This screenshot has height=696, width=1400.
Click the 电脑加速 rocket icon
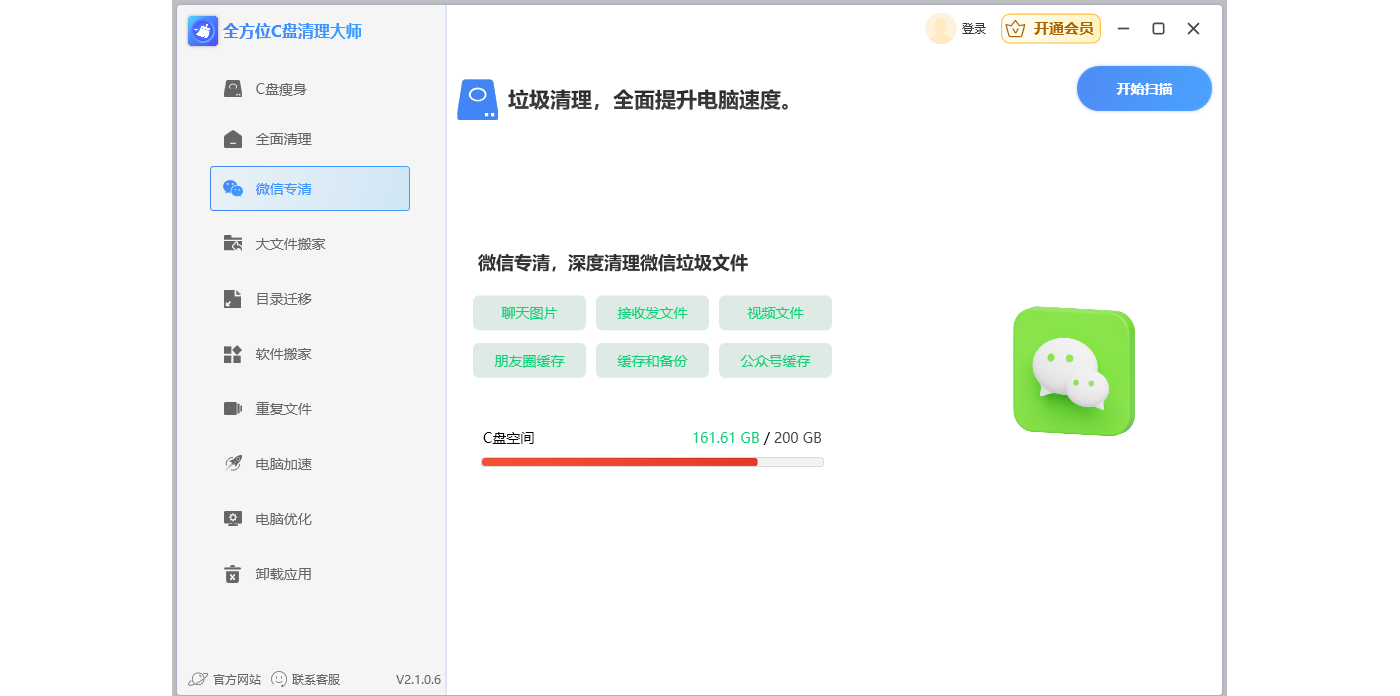[233, 464]
